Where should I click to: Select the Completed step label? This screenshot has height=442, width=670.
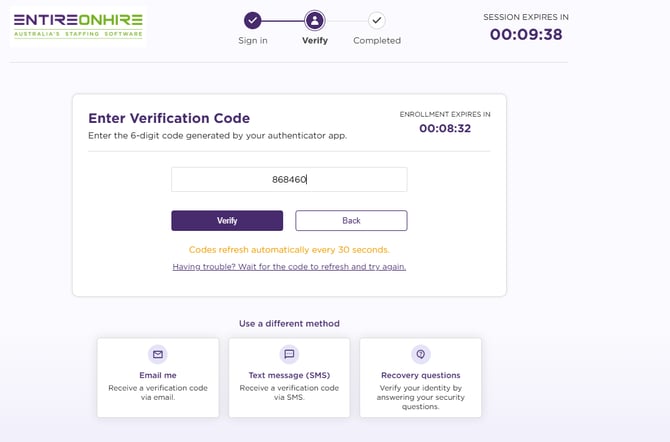[x=377, y=41]
